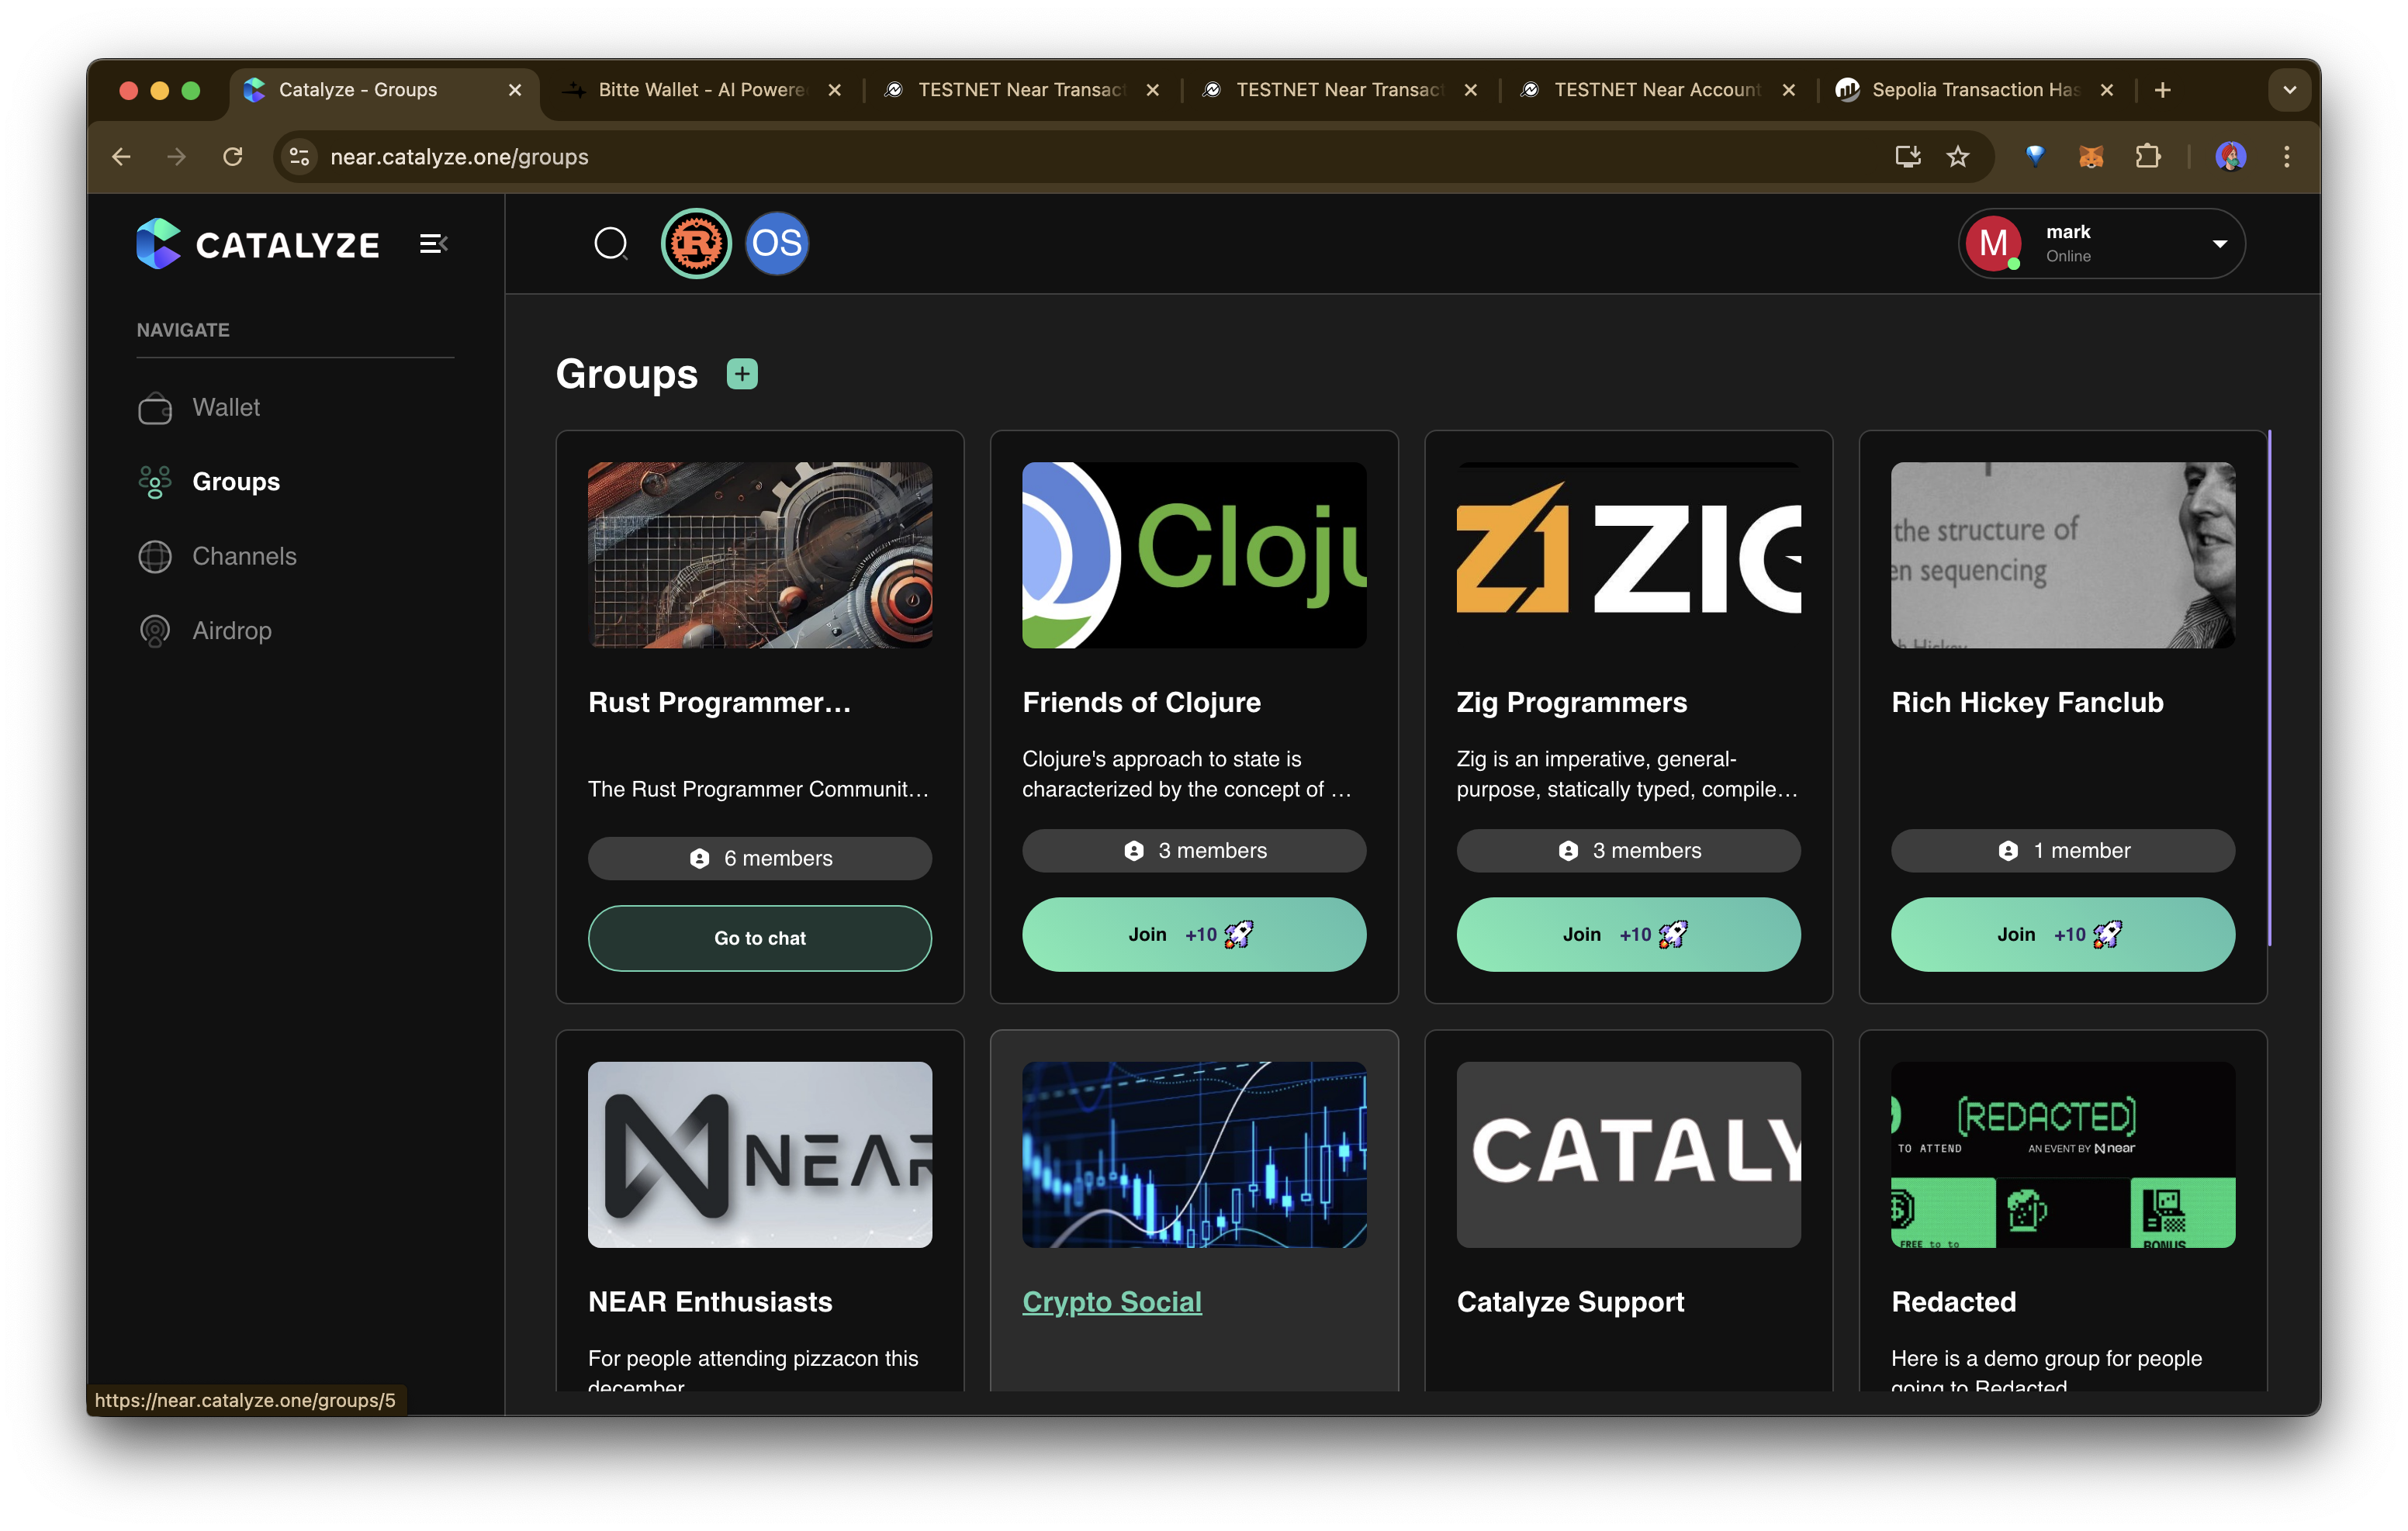Join the Friends of Clojure group

coord(1193,934)
